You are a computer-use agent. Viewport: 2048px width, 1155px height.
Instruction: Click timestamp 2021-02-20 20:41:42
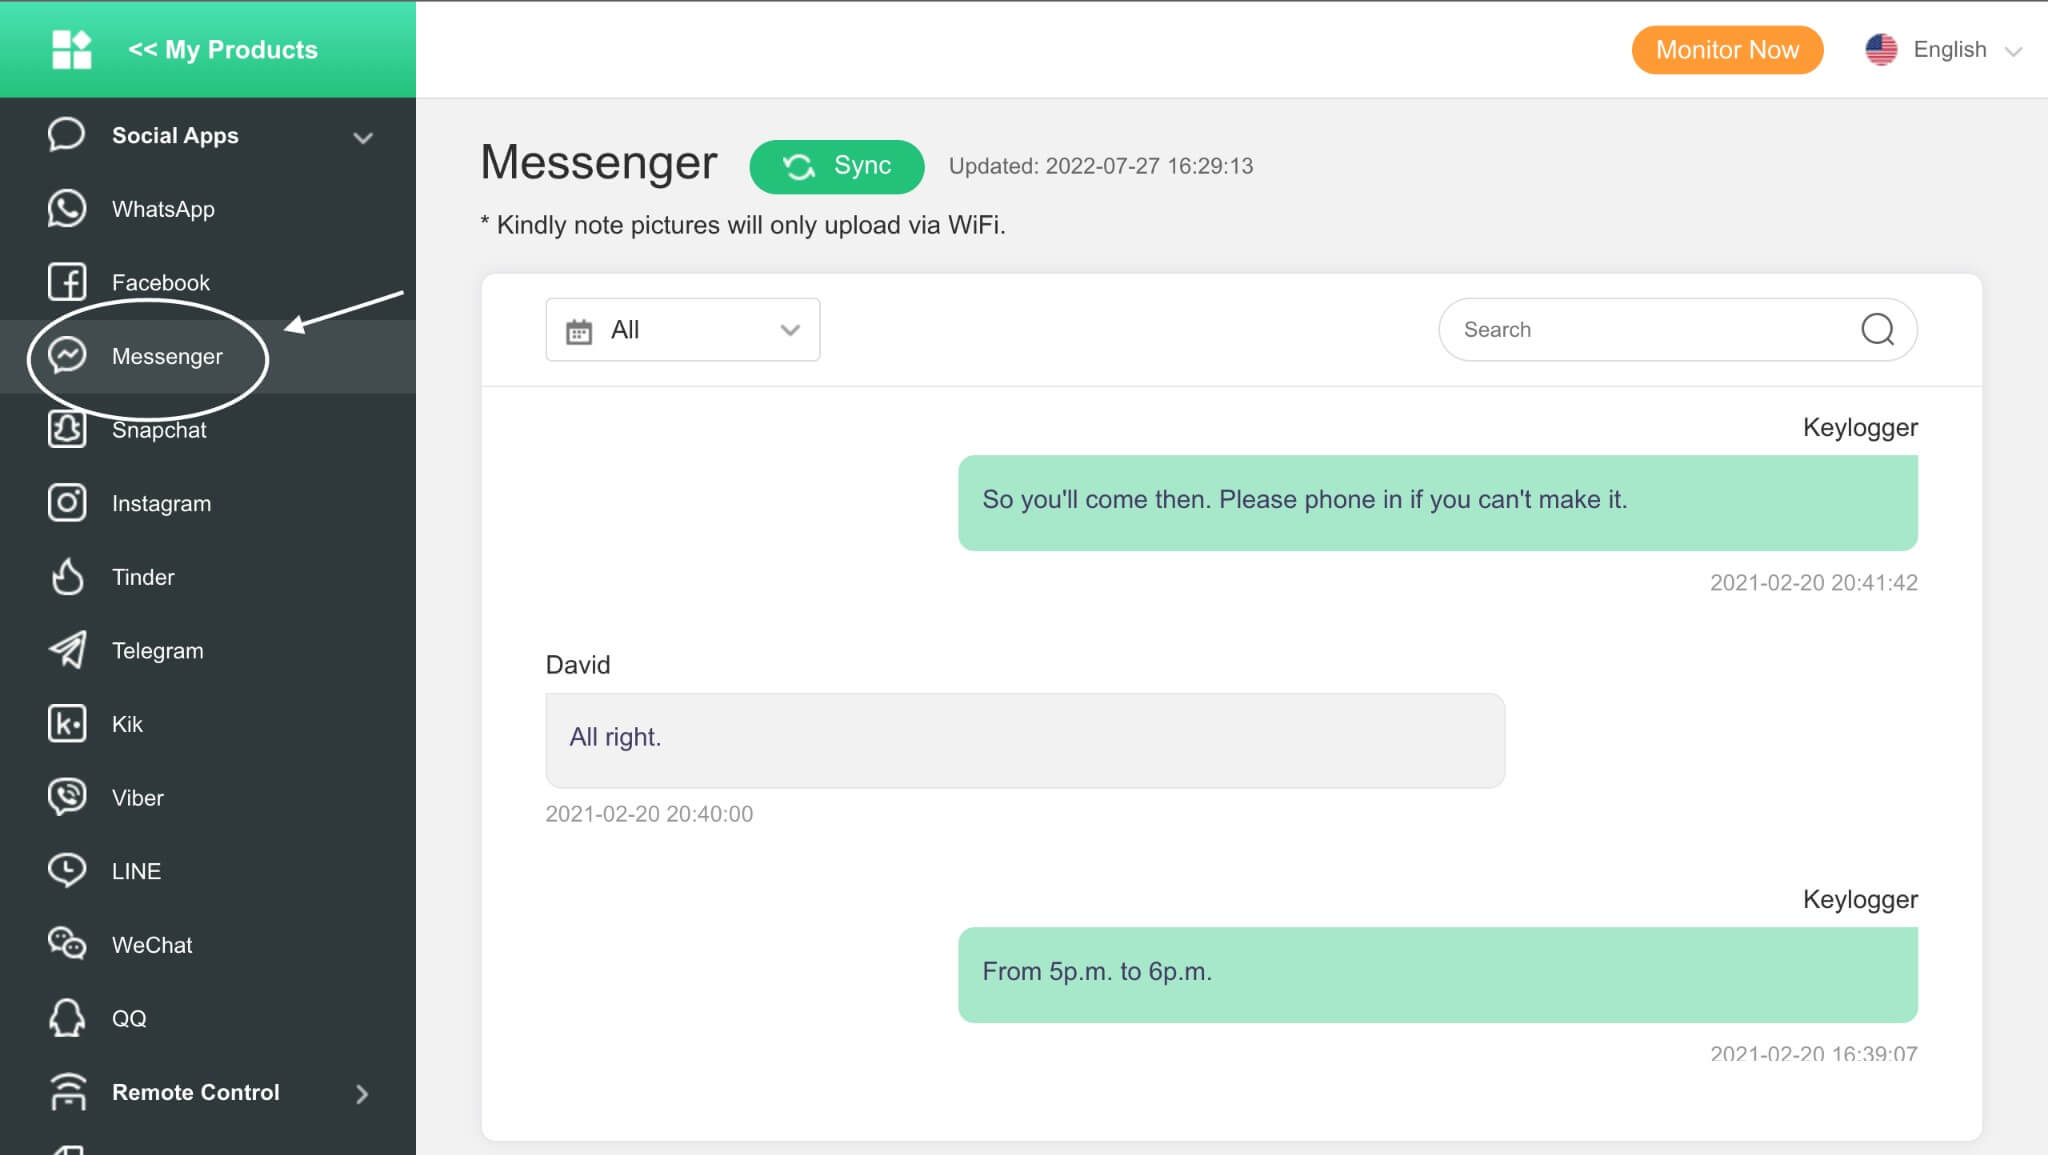click(1813, 582)
